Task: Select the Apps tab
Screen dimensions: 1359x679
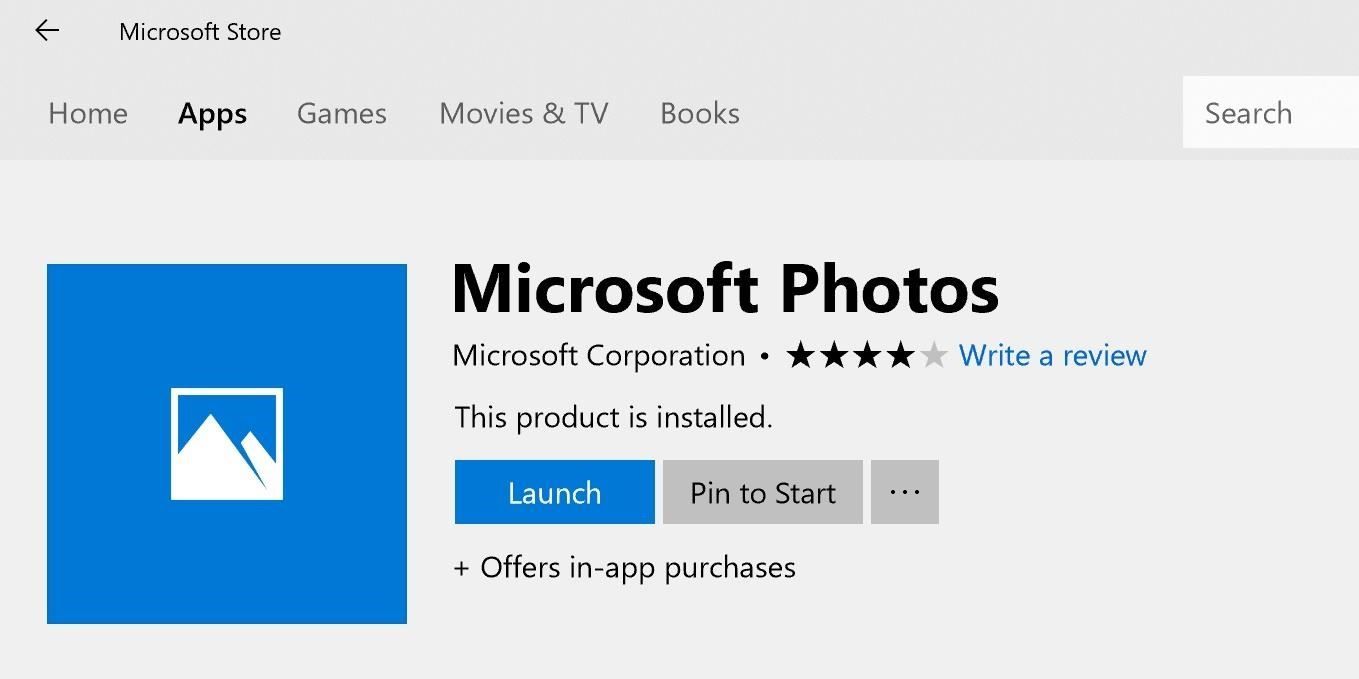Action: 212,113
